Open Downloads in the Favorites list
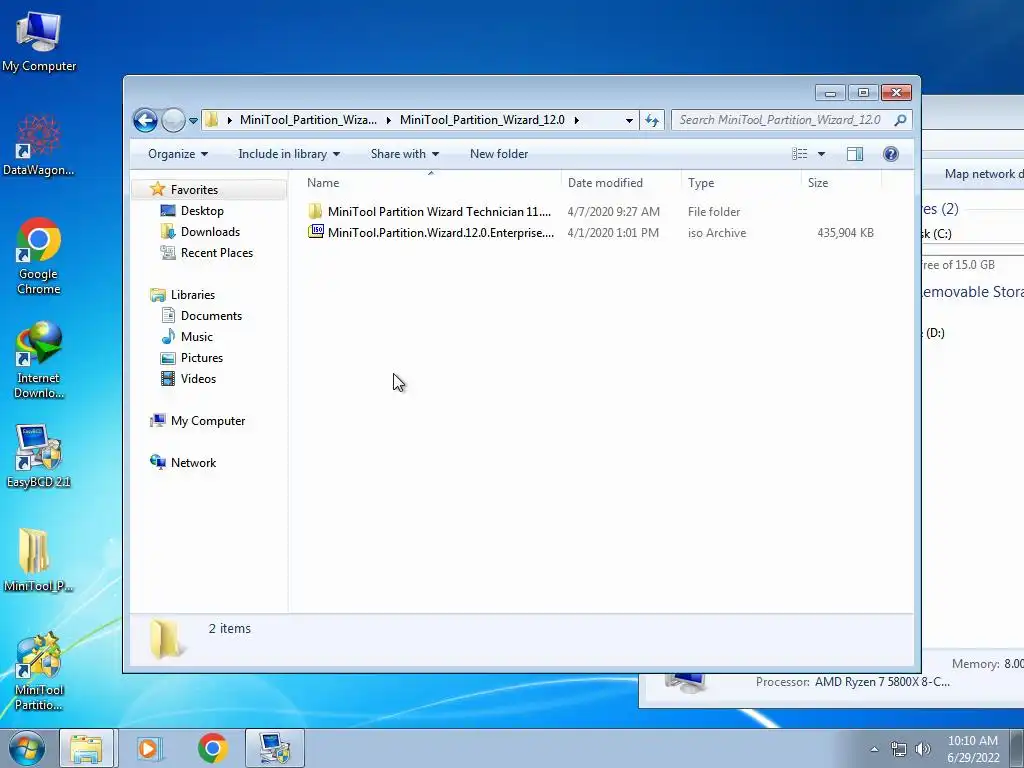 (x=210, y=232)
